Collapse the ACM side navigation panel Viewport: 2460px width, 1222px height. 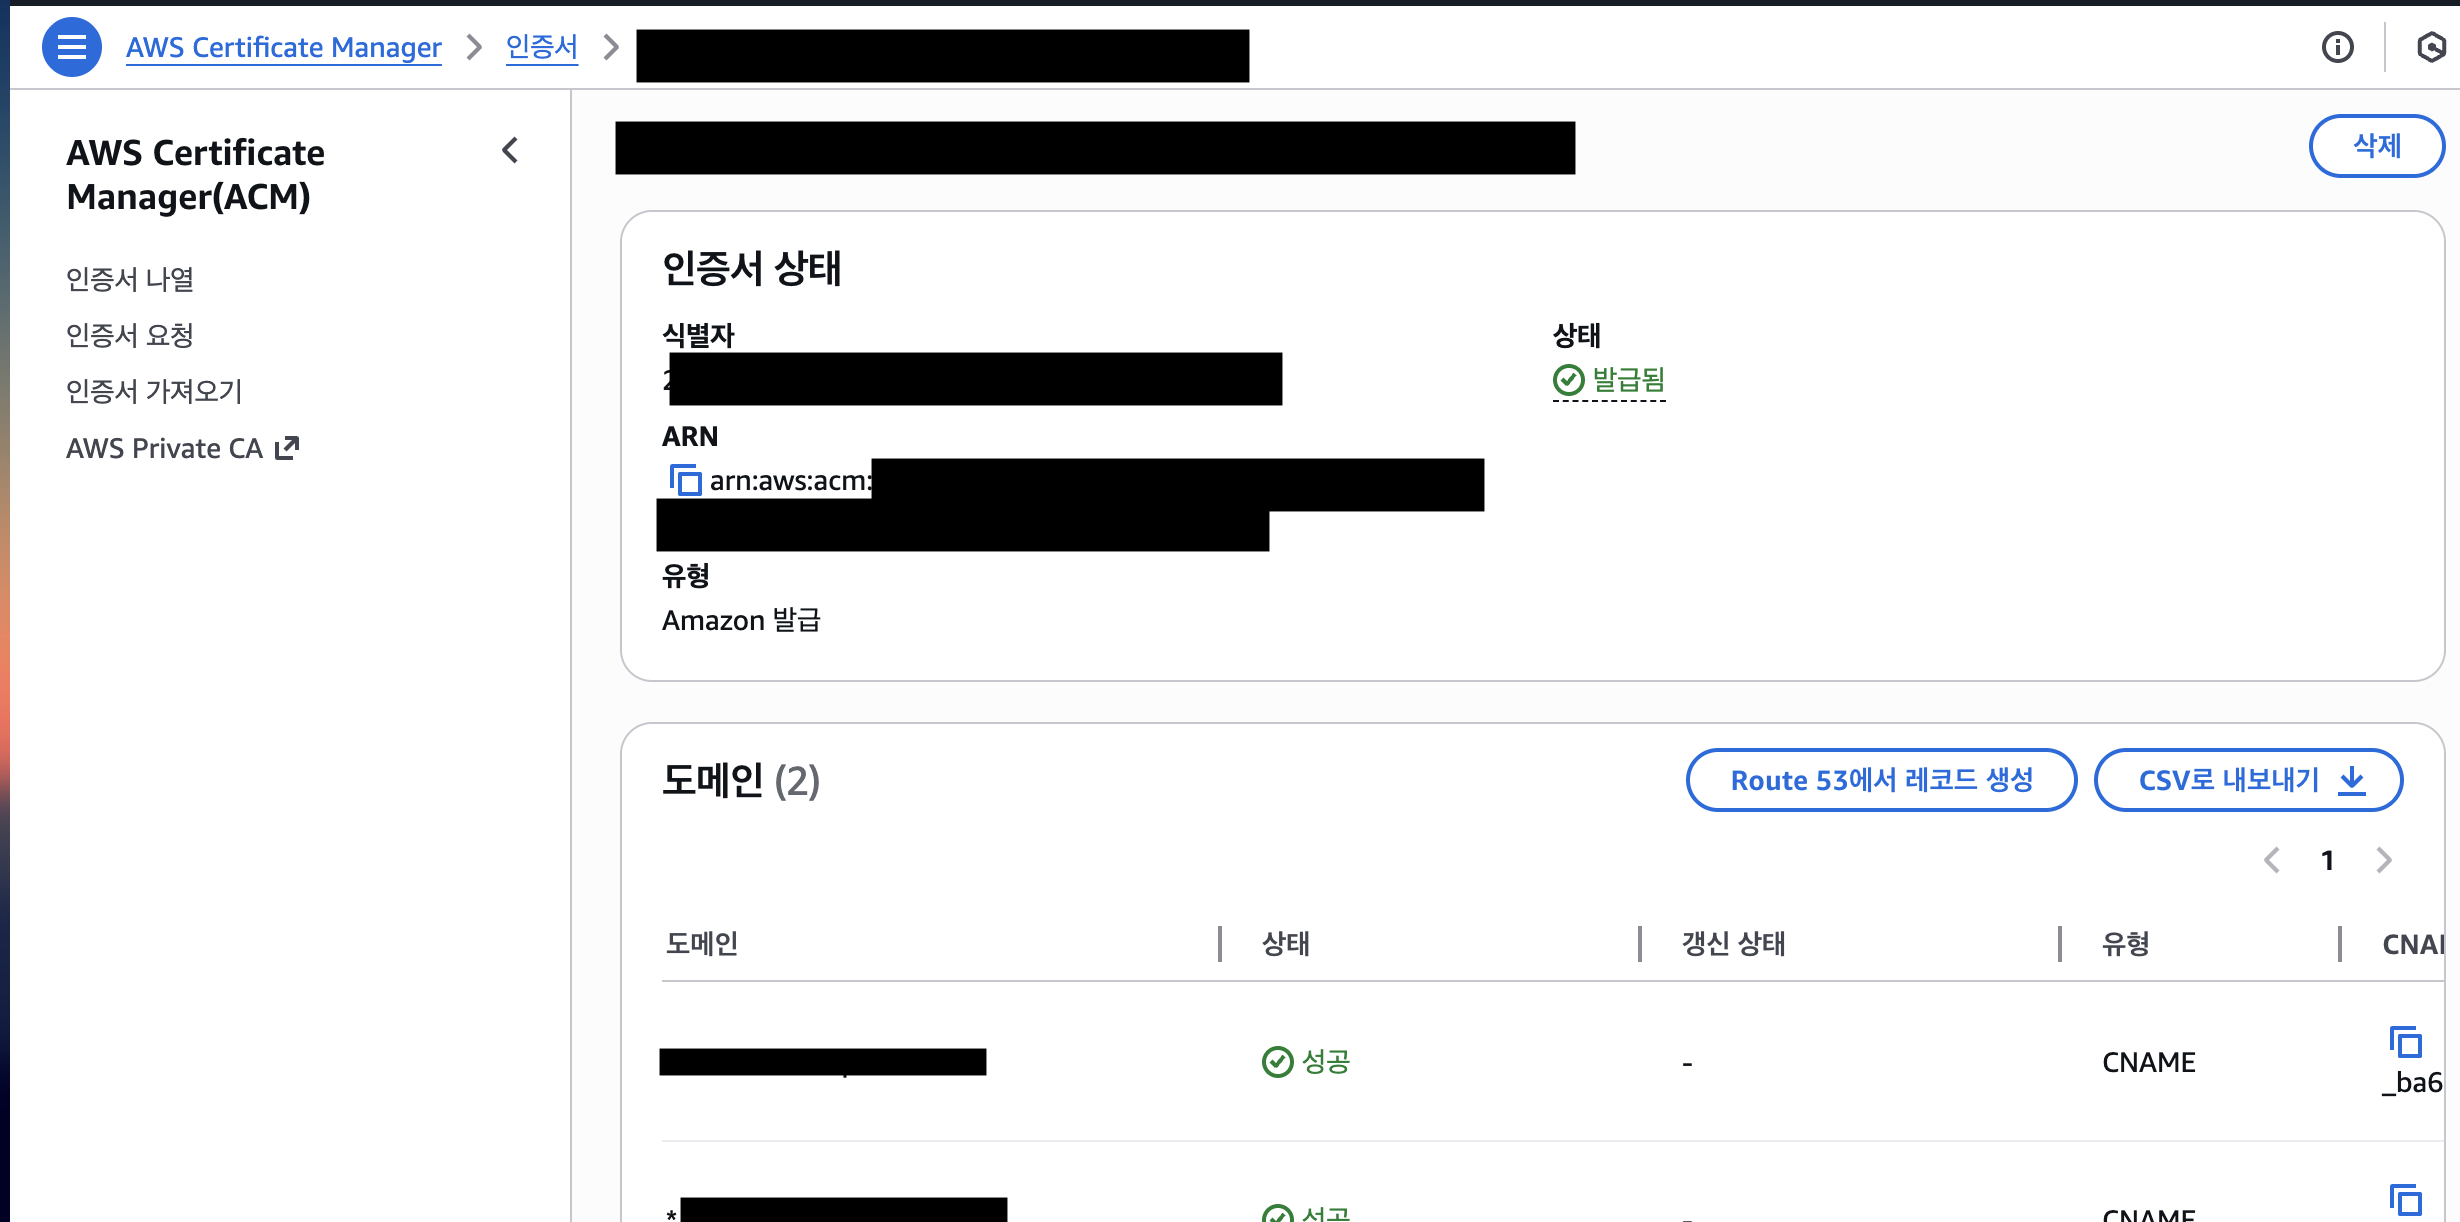click(x=510, y=151)
